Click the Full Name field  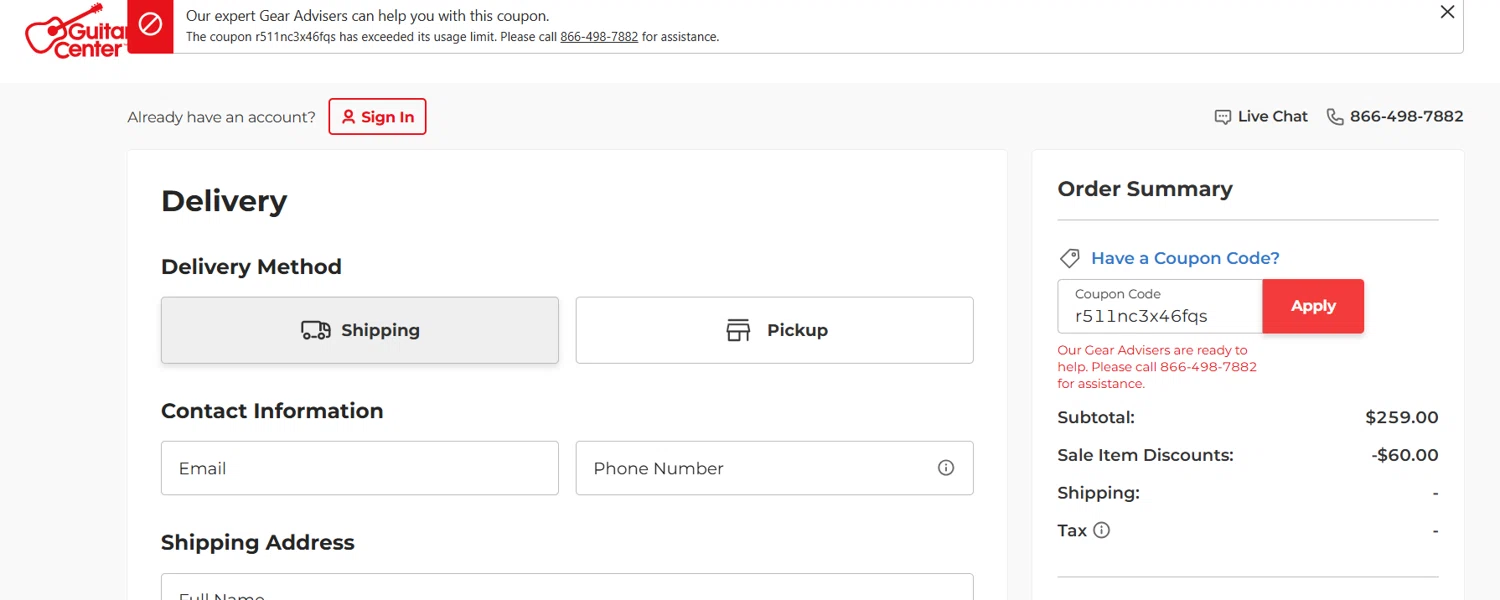(567, 590)
